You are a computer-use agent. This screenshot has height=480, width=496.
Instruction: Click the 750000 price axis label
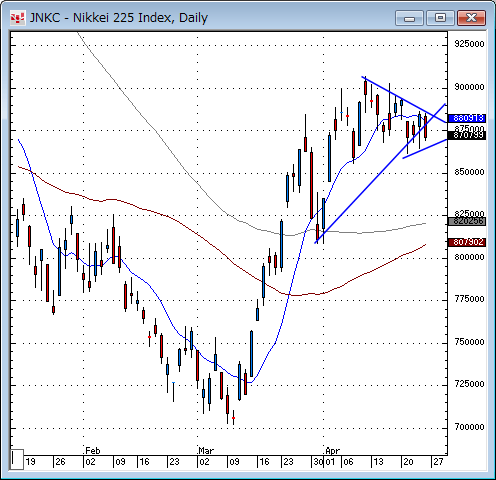pos(469,342)
